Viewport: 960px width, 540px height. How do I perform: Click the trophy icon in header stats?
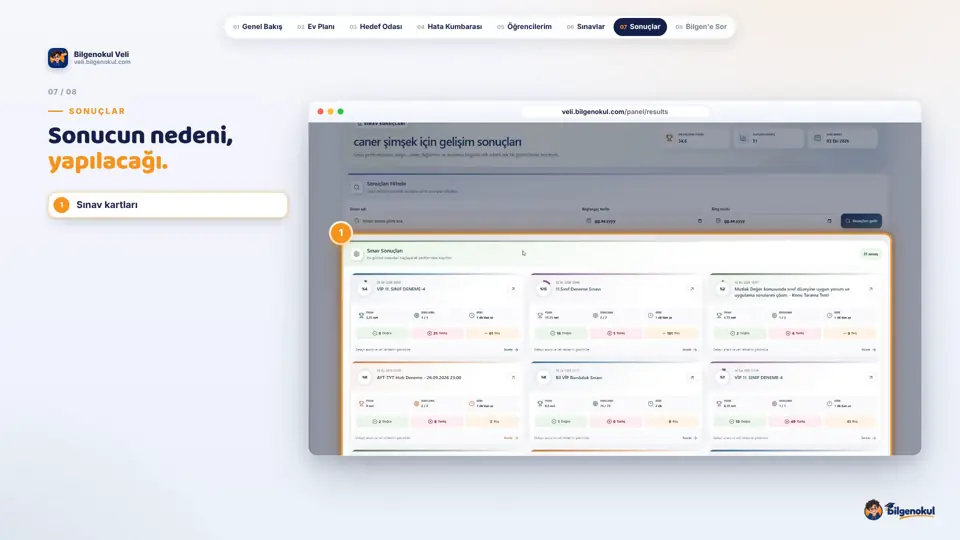(x=669, y=138)
